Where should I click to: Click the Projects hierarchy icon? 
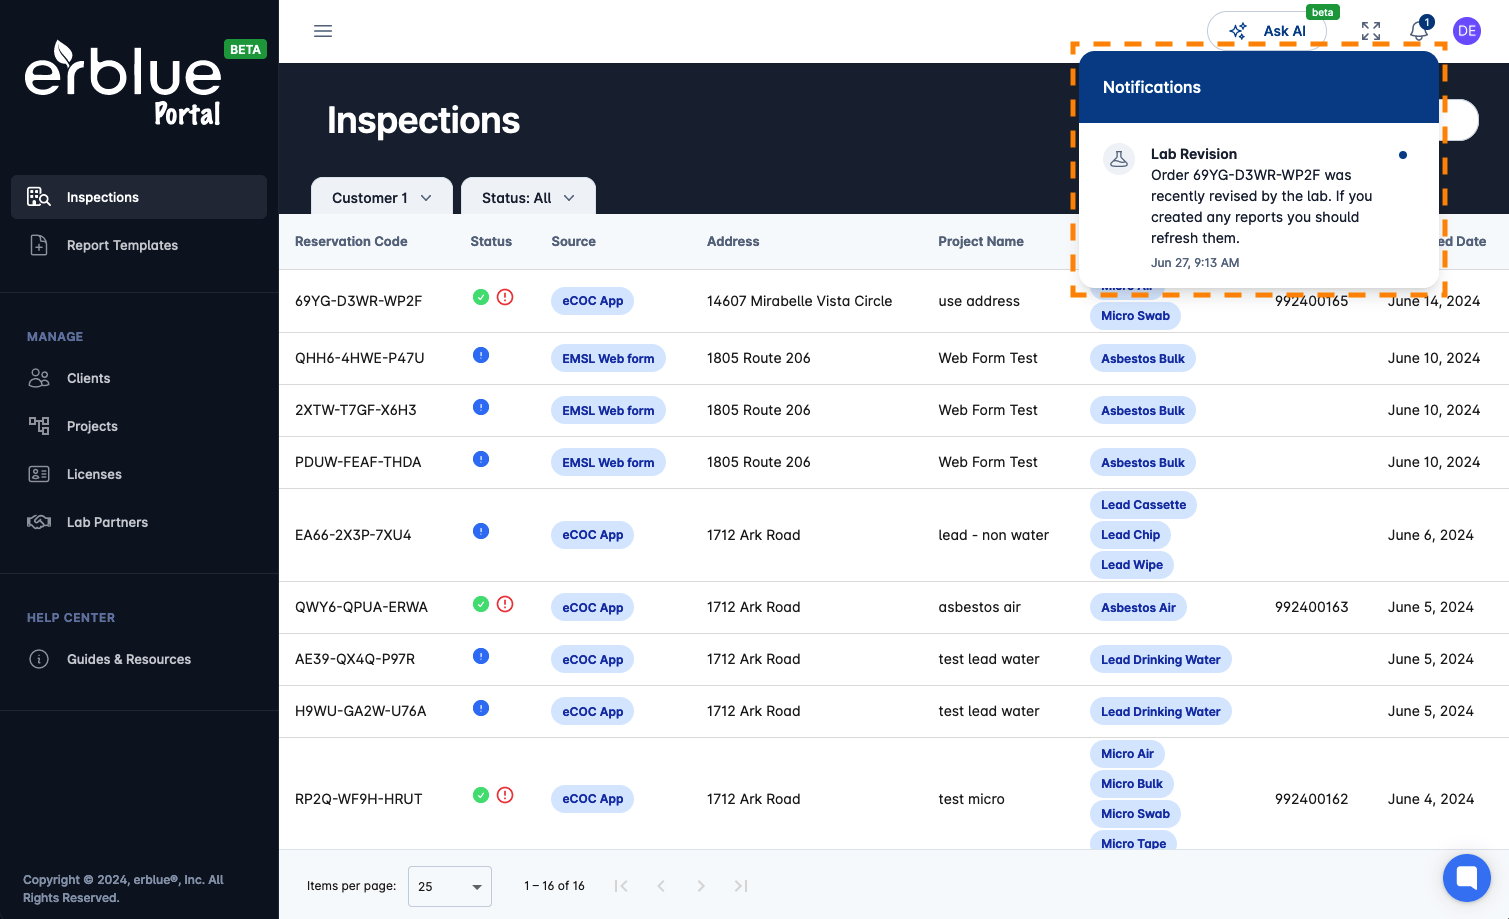pyautogui.click(x=39, y=426)
